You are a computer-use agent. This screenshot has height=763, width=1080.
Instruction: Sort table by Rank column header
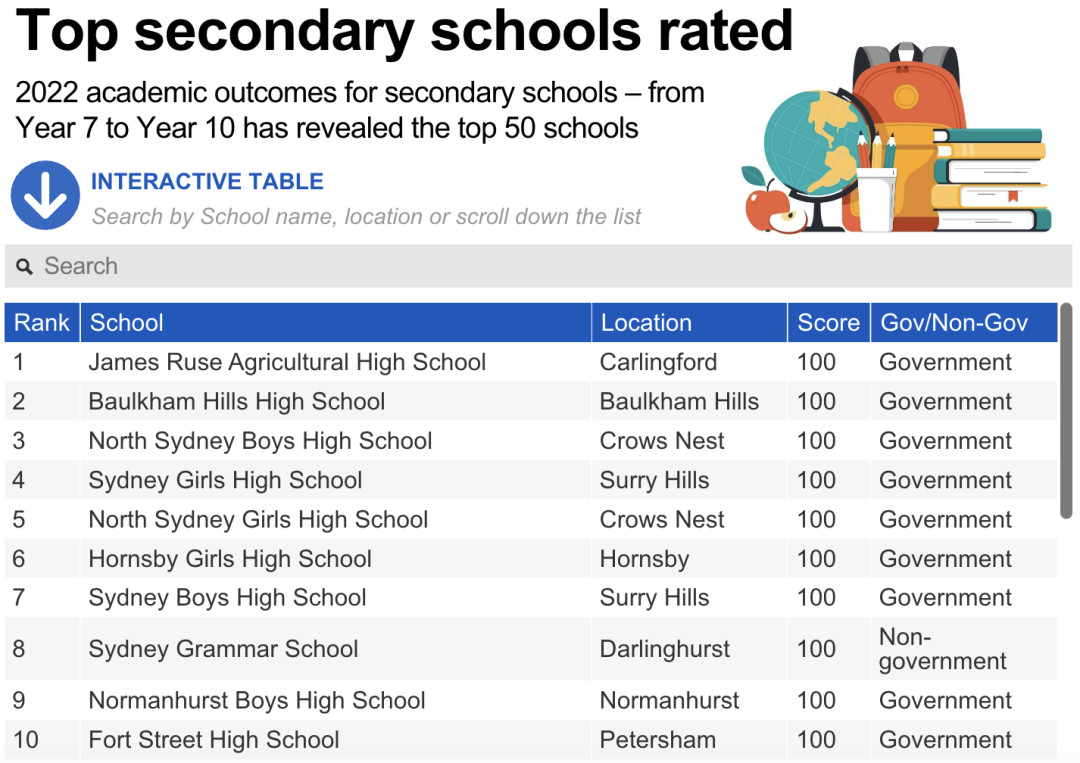click(42, 322)
